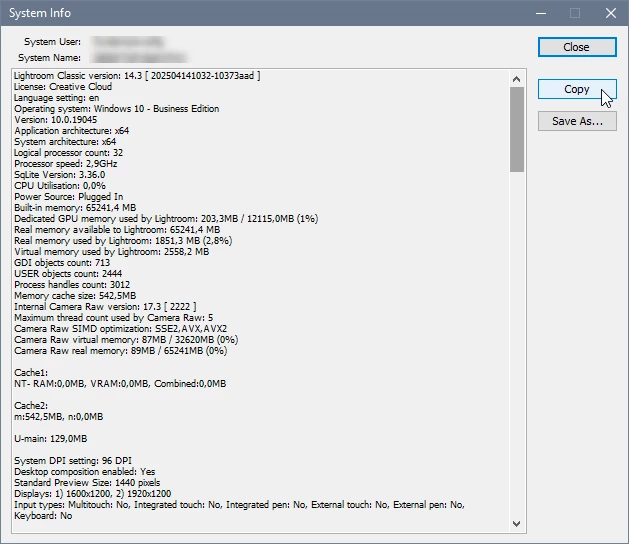629x544 pixels.
Task: Click the Version: 10.0.19045 line
Action: 55,120
